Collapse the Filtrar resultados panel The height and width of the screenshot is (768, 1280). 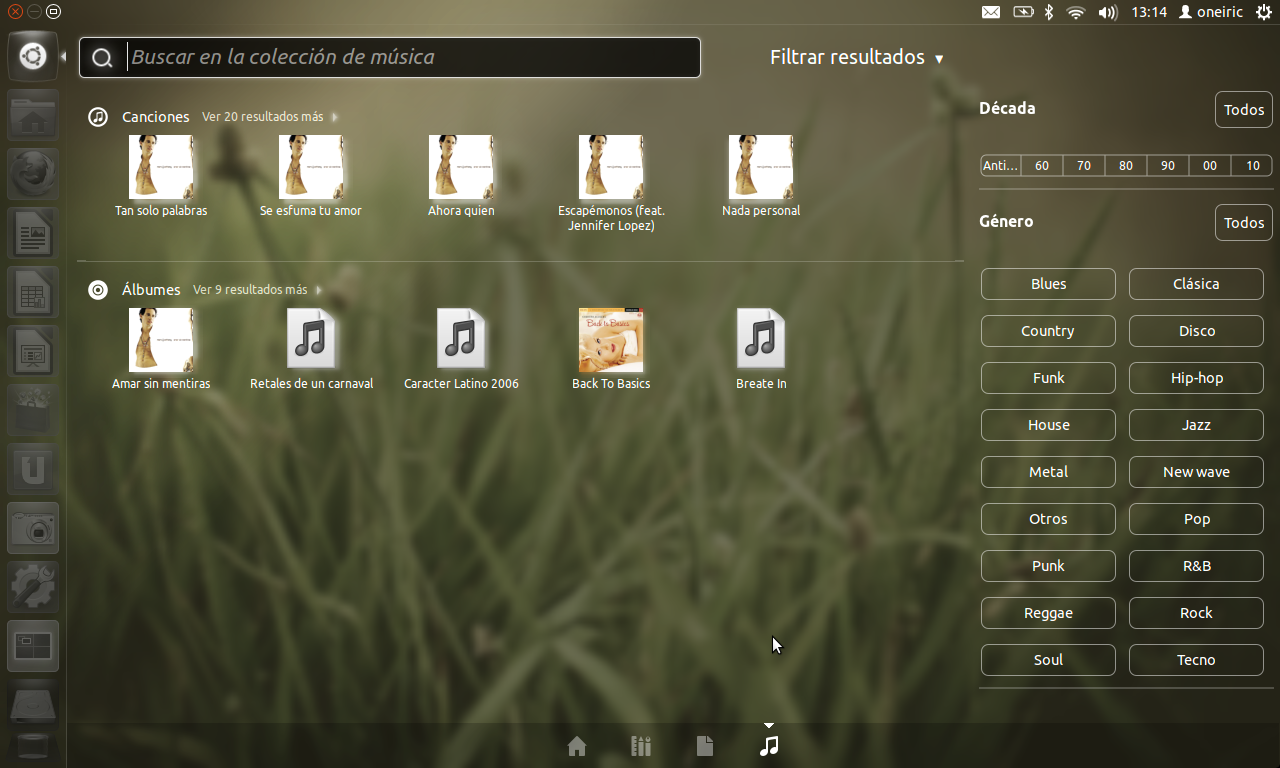coord(856,57)
